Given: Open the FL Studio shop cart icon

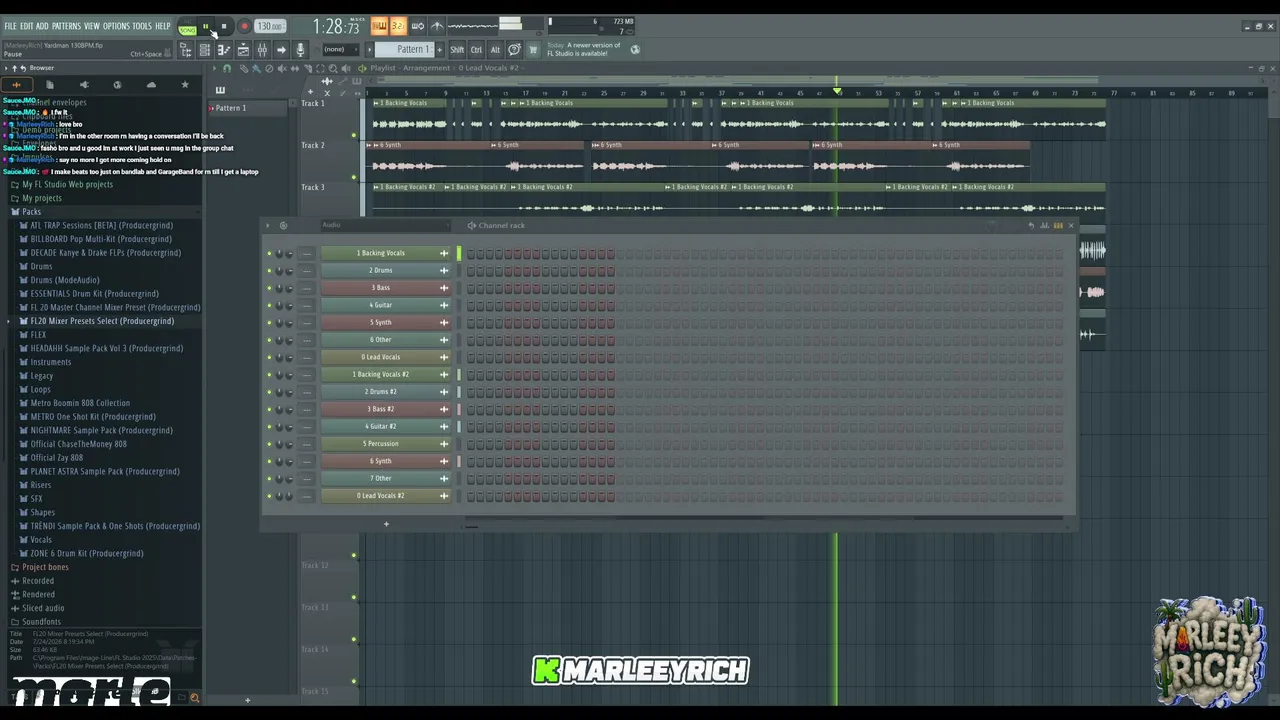Looking at the screenshot, I should pos(533,50).
